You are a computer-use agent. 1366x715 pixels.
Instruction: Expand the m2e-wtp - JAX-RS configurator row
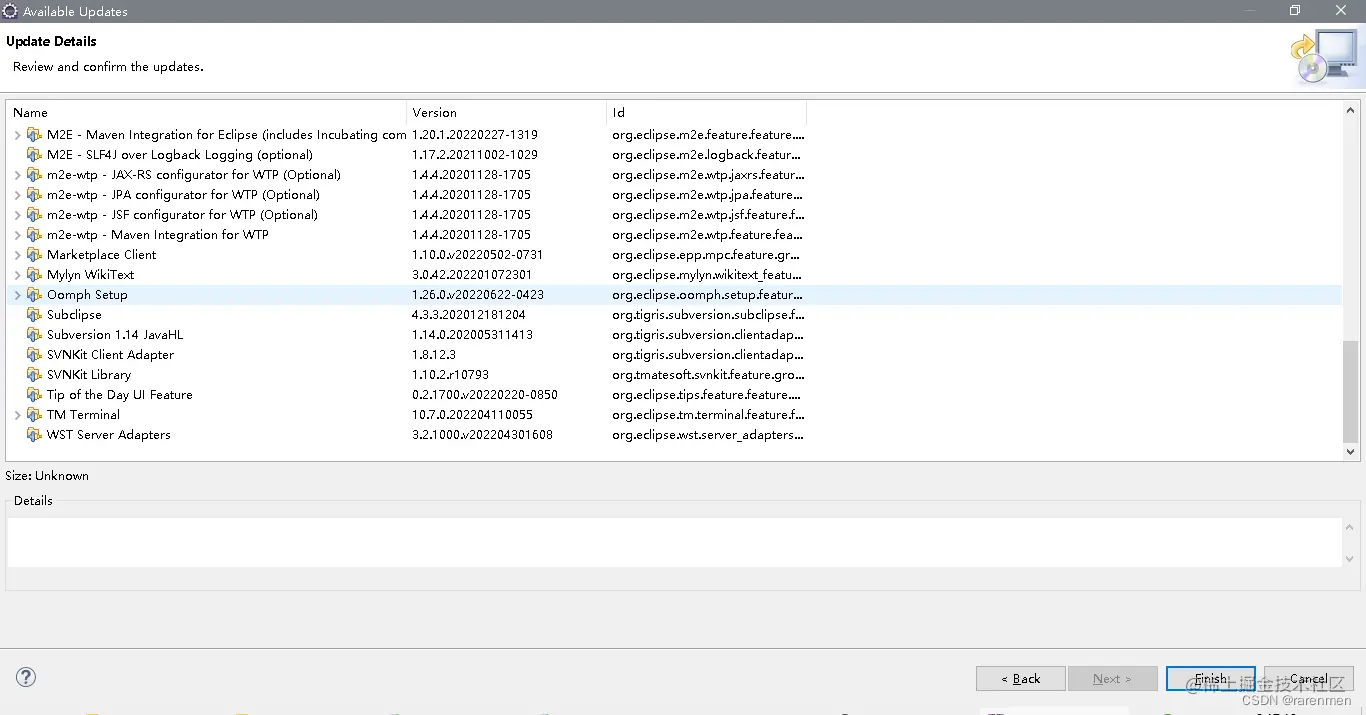[17, 175]
